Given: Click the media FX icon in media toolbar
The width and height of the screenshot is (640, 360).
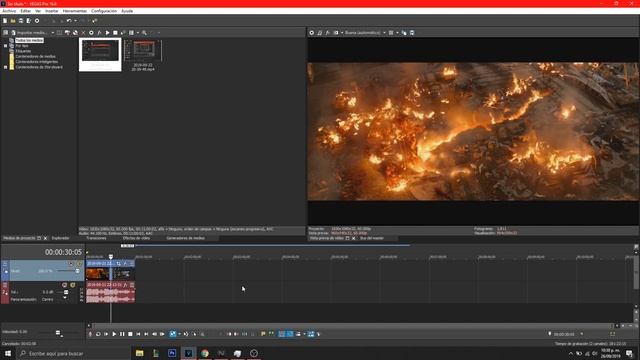Looking at the screenshot, I should coord(99,33).
